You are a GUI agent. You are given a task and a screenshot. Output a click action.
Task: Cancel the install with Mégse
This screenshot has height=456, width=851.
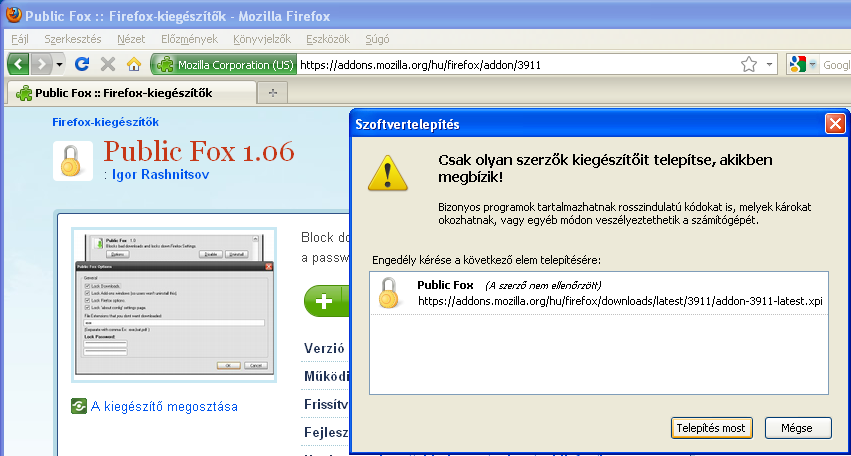798,428
